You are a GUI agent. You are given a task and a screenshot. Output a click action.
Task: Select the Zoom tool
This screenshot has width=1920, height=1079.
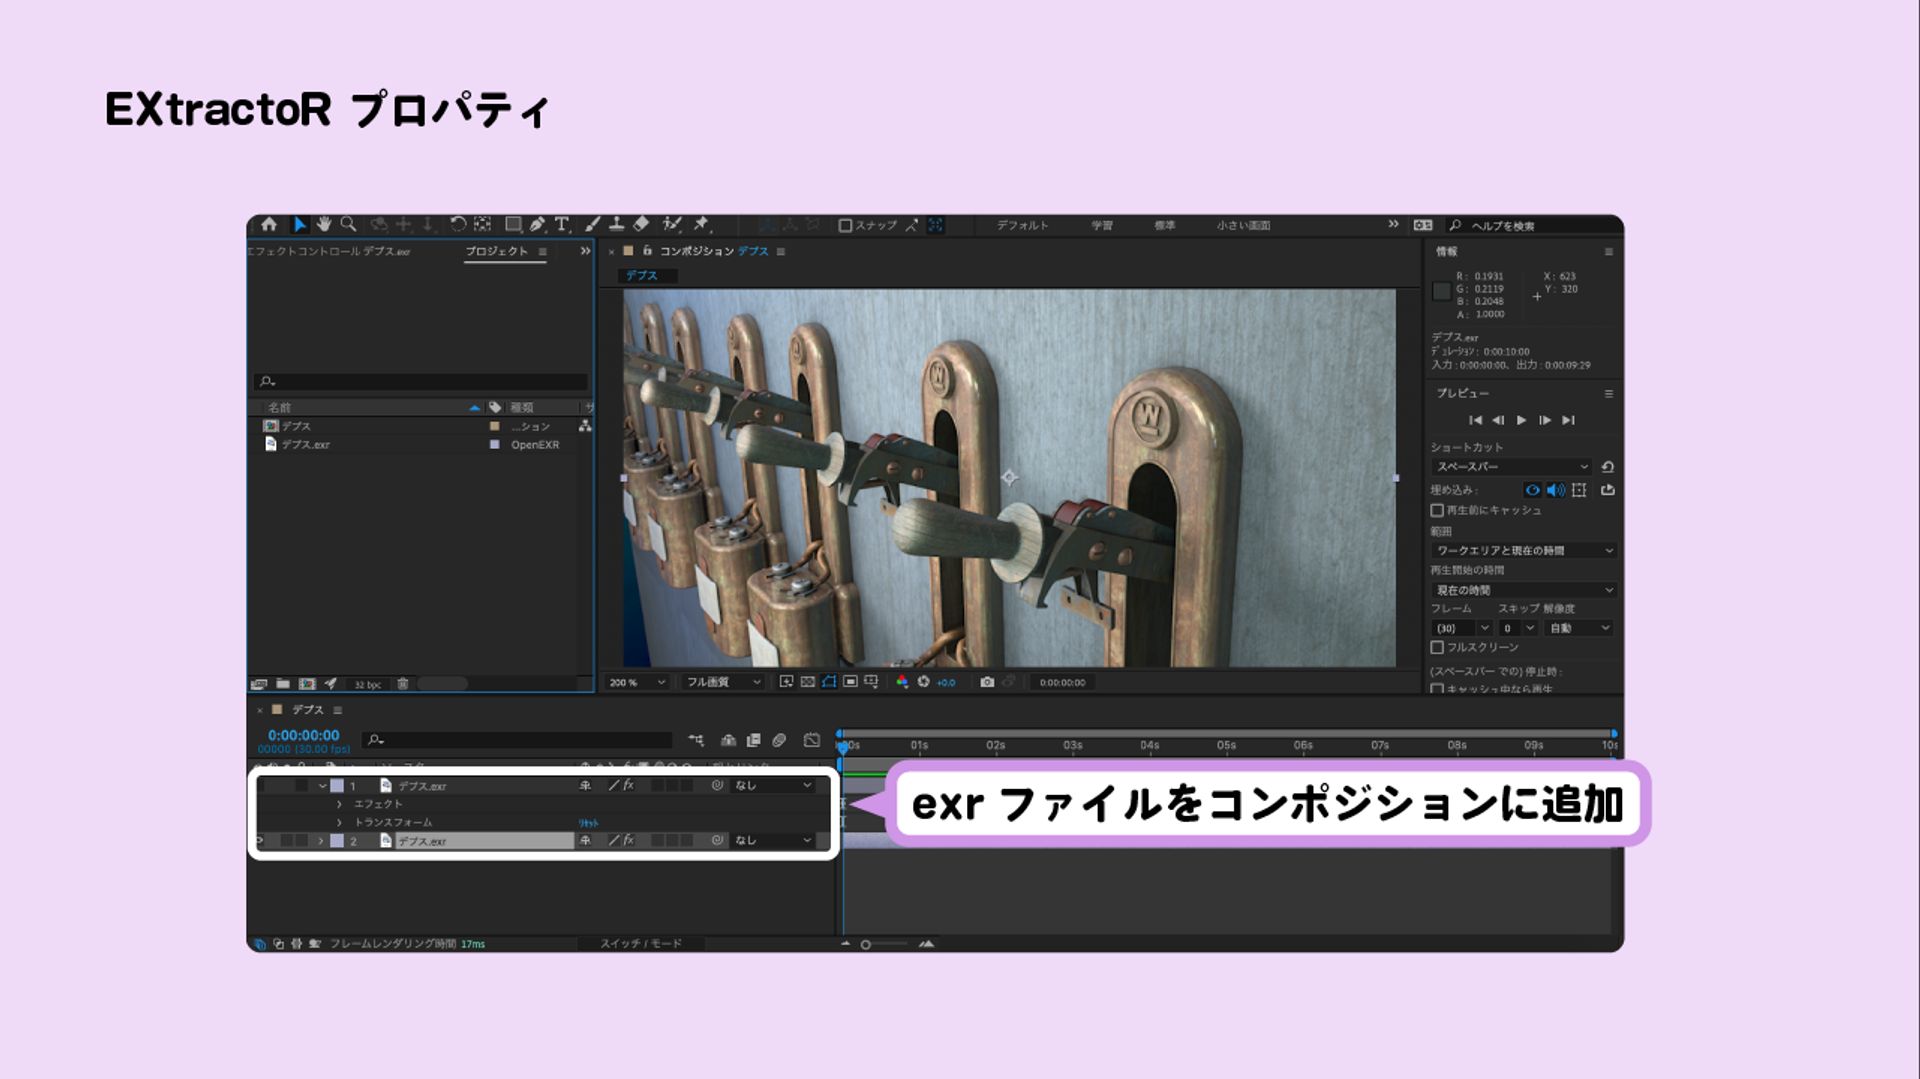[x=348, y=226]
